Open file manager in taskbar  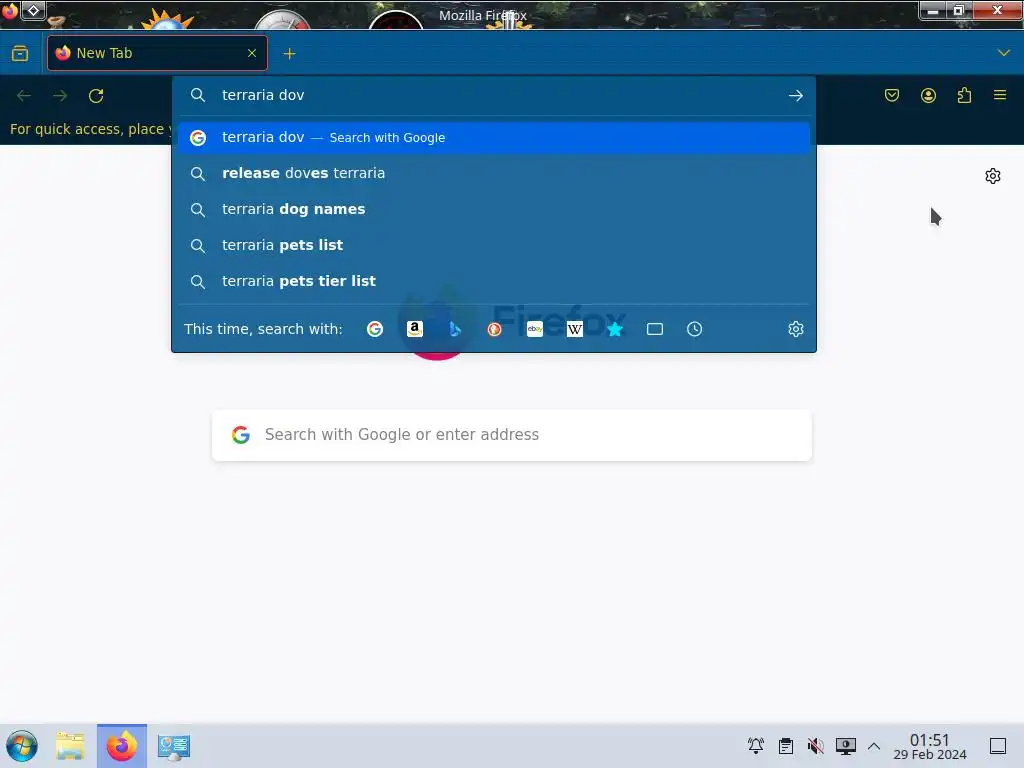pos(70,746)
